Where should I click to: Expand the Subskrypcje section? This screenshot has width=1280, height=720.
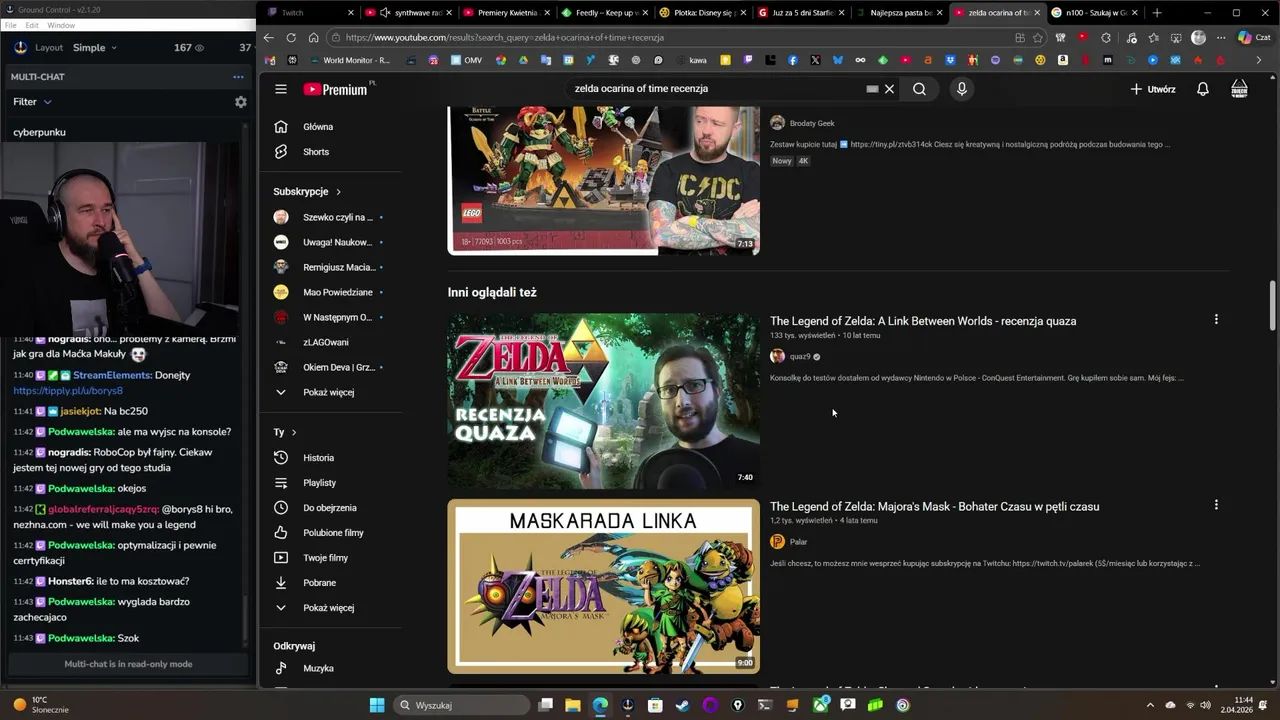tap(307, 191)
